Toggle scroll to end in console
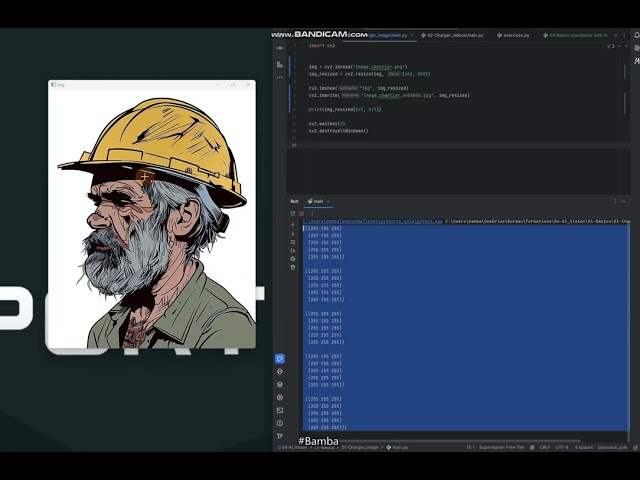Viewport: 640px width, 480px height. [x=293, y=250]
